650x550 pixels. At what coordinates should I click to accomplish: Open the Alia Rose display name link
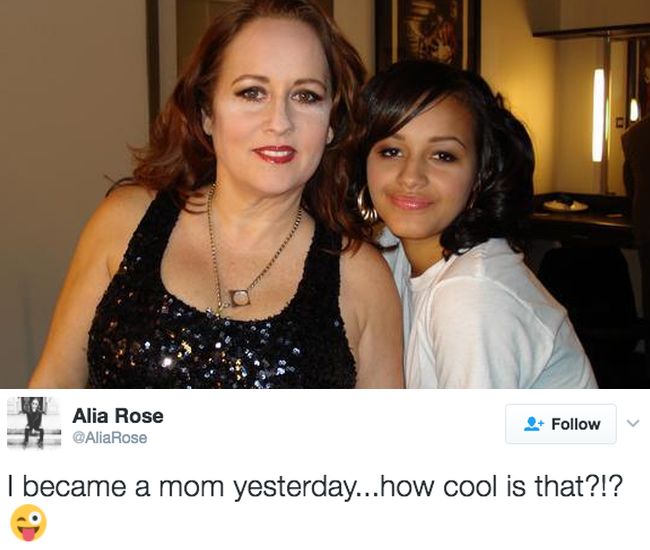[118, 416]
